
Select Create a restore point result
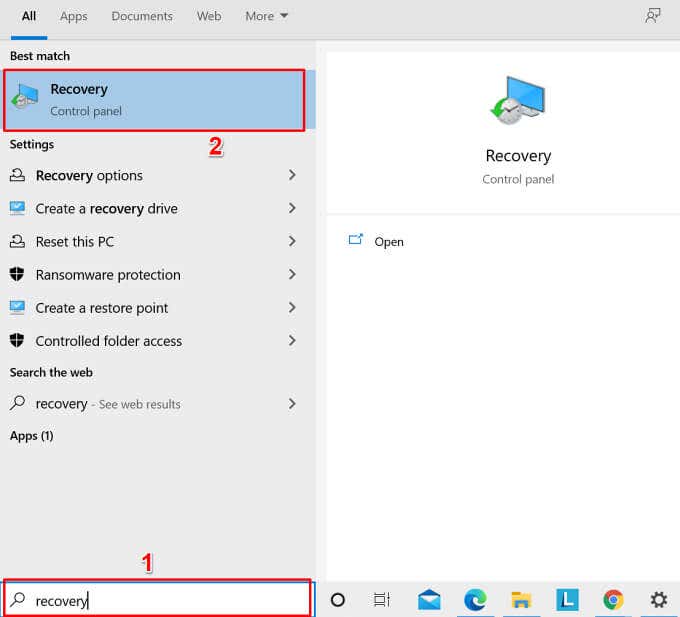point(102,308)
